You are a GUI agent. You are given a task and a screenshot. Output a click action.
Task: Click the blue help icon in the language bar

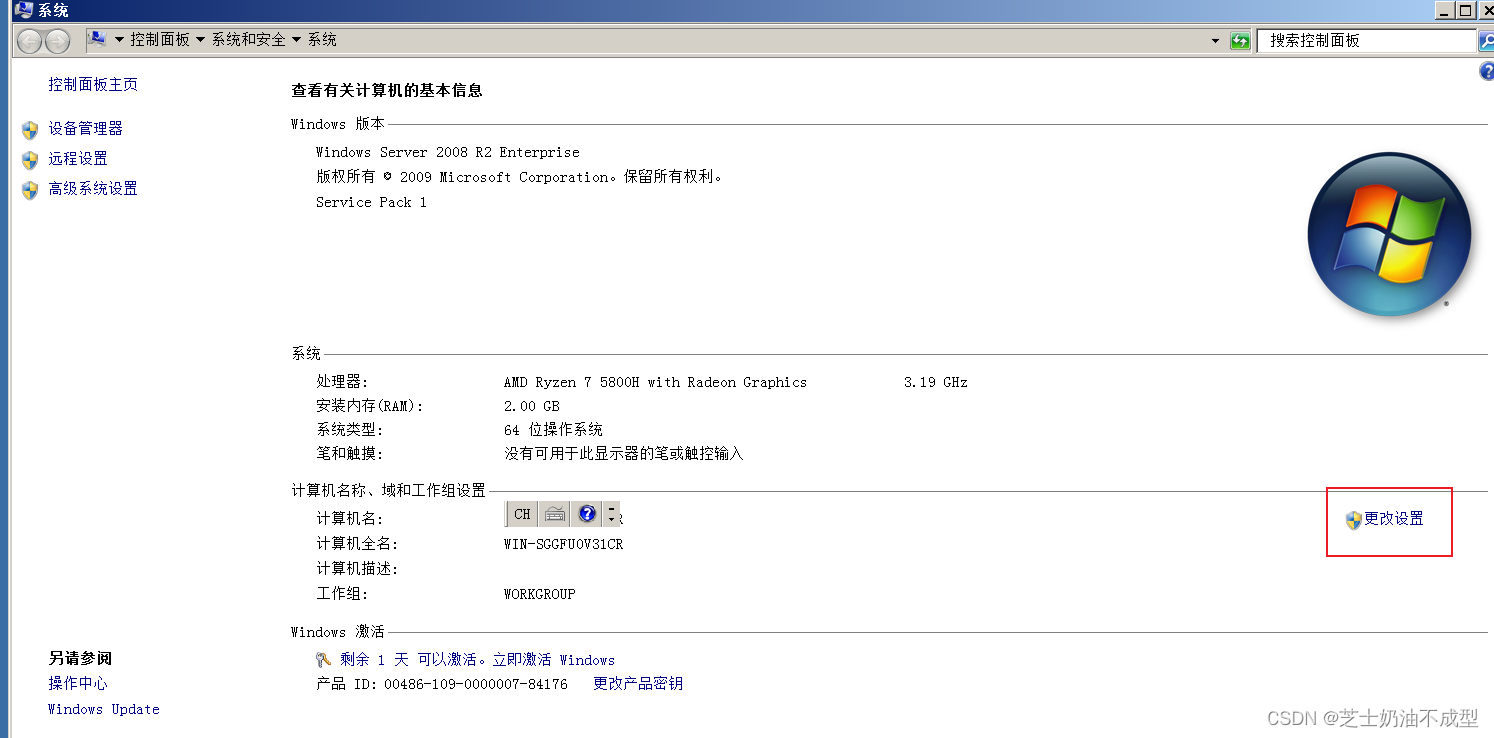[x=586, y=514]
